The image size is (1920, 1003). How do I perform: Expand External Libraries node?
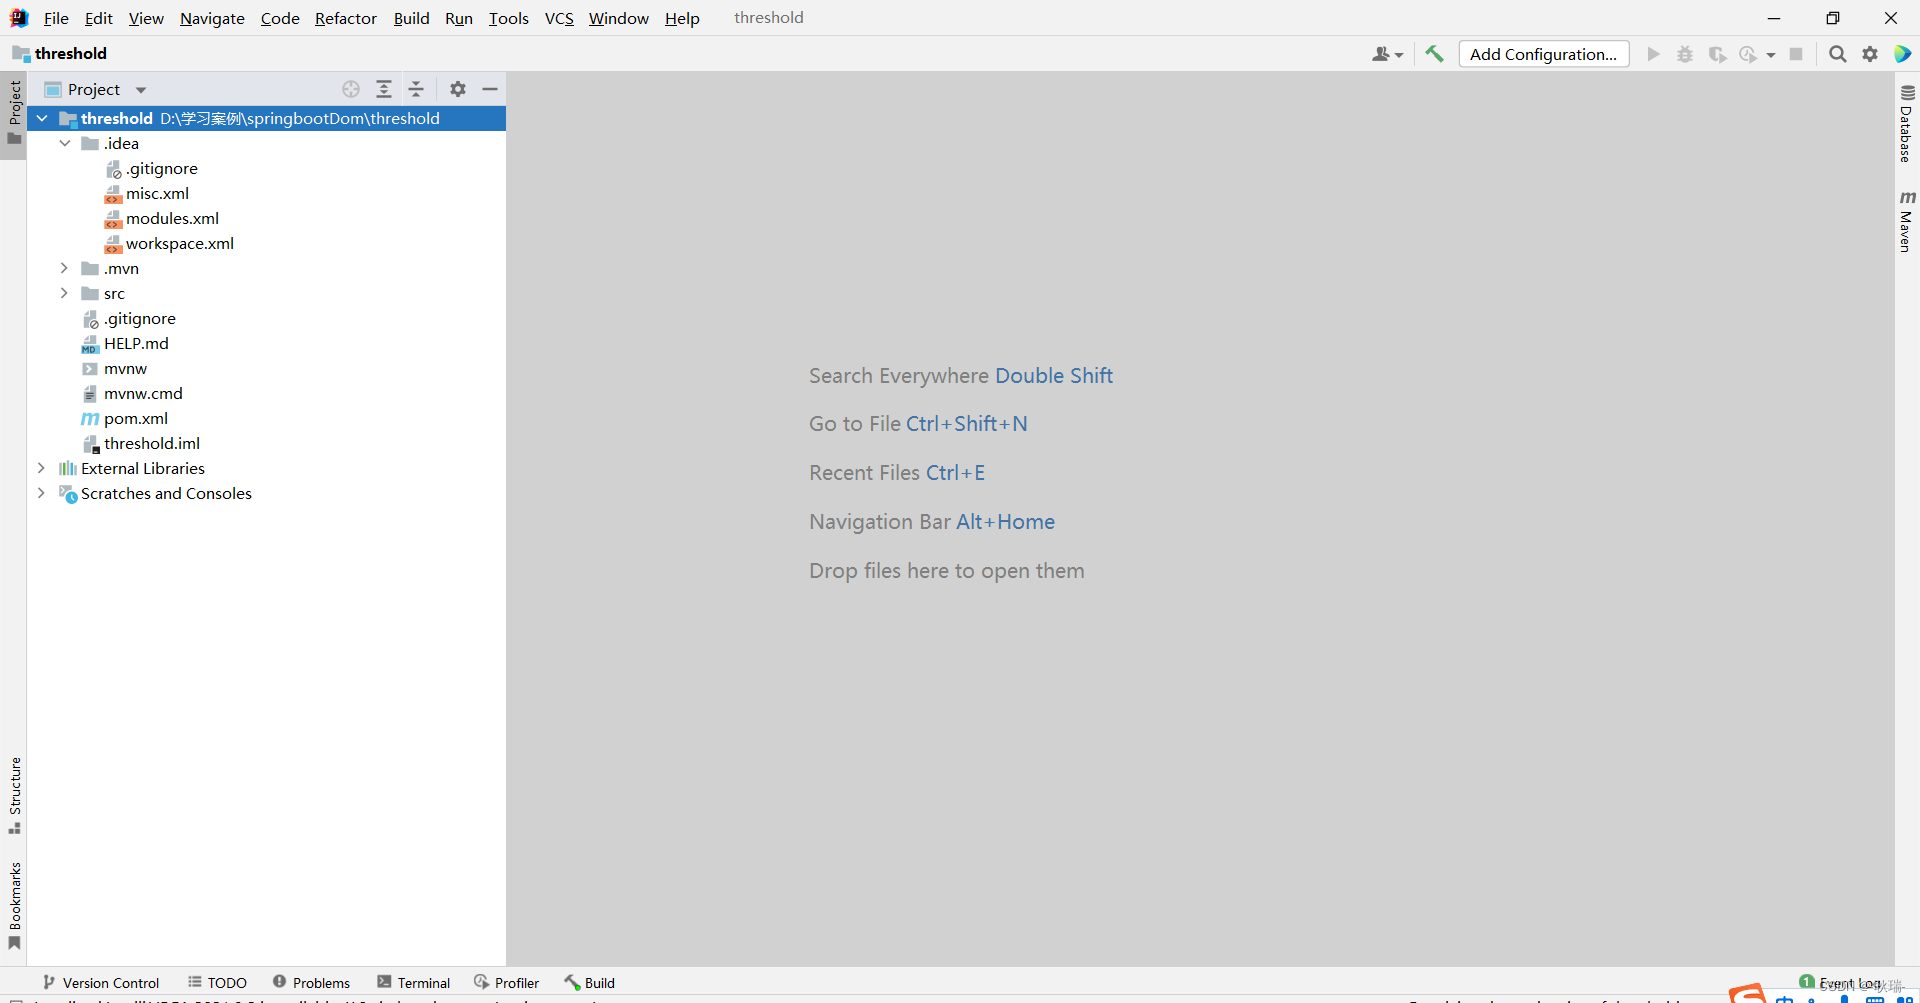click(41, 469)
